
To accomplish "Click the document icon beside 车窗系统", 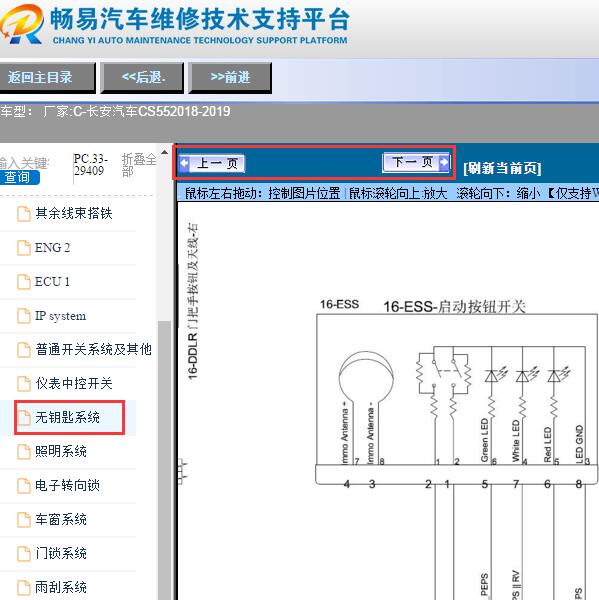I will click(x=24, y=520).
